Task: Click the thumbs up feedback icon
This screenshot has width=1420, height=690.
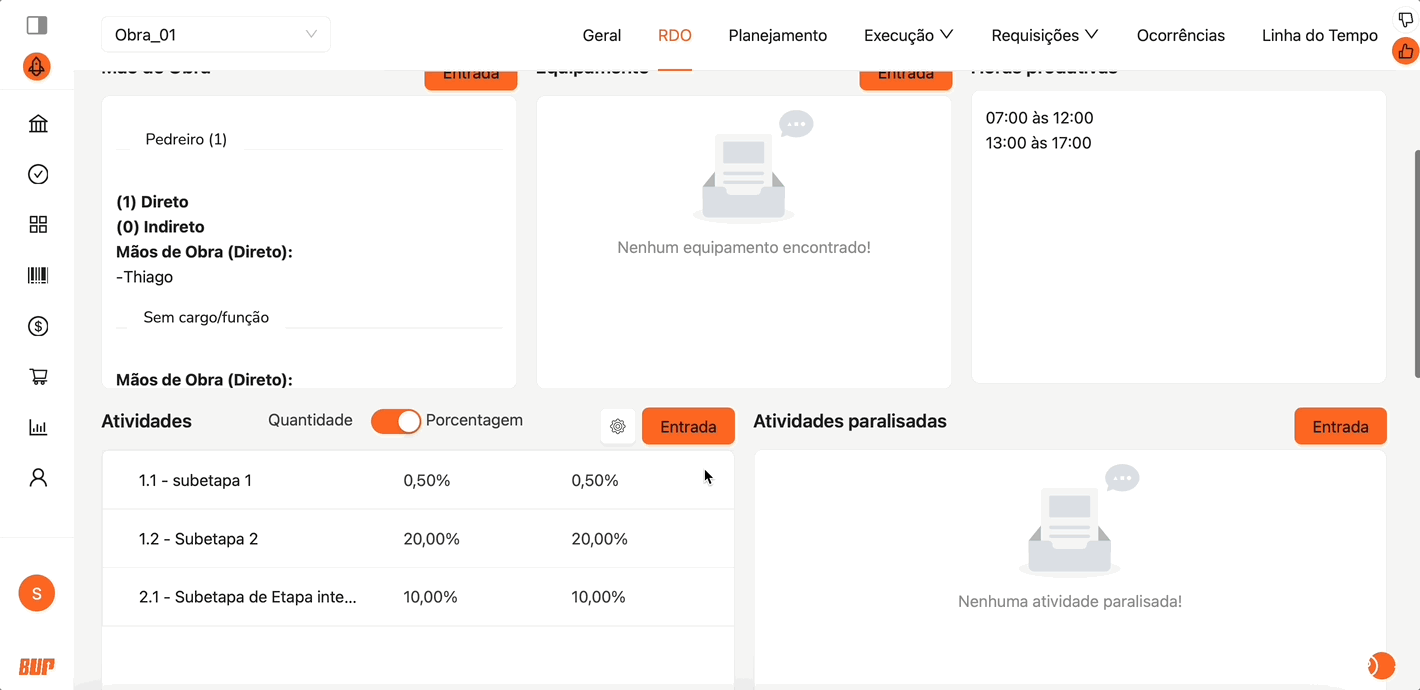Action: (1405, 51)
